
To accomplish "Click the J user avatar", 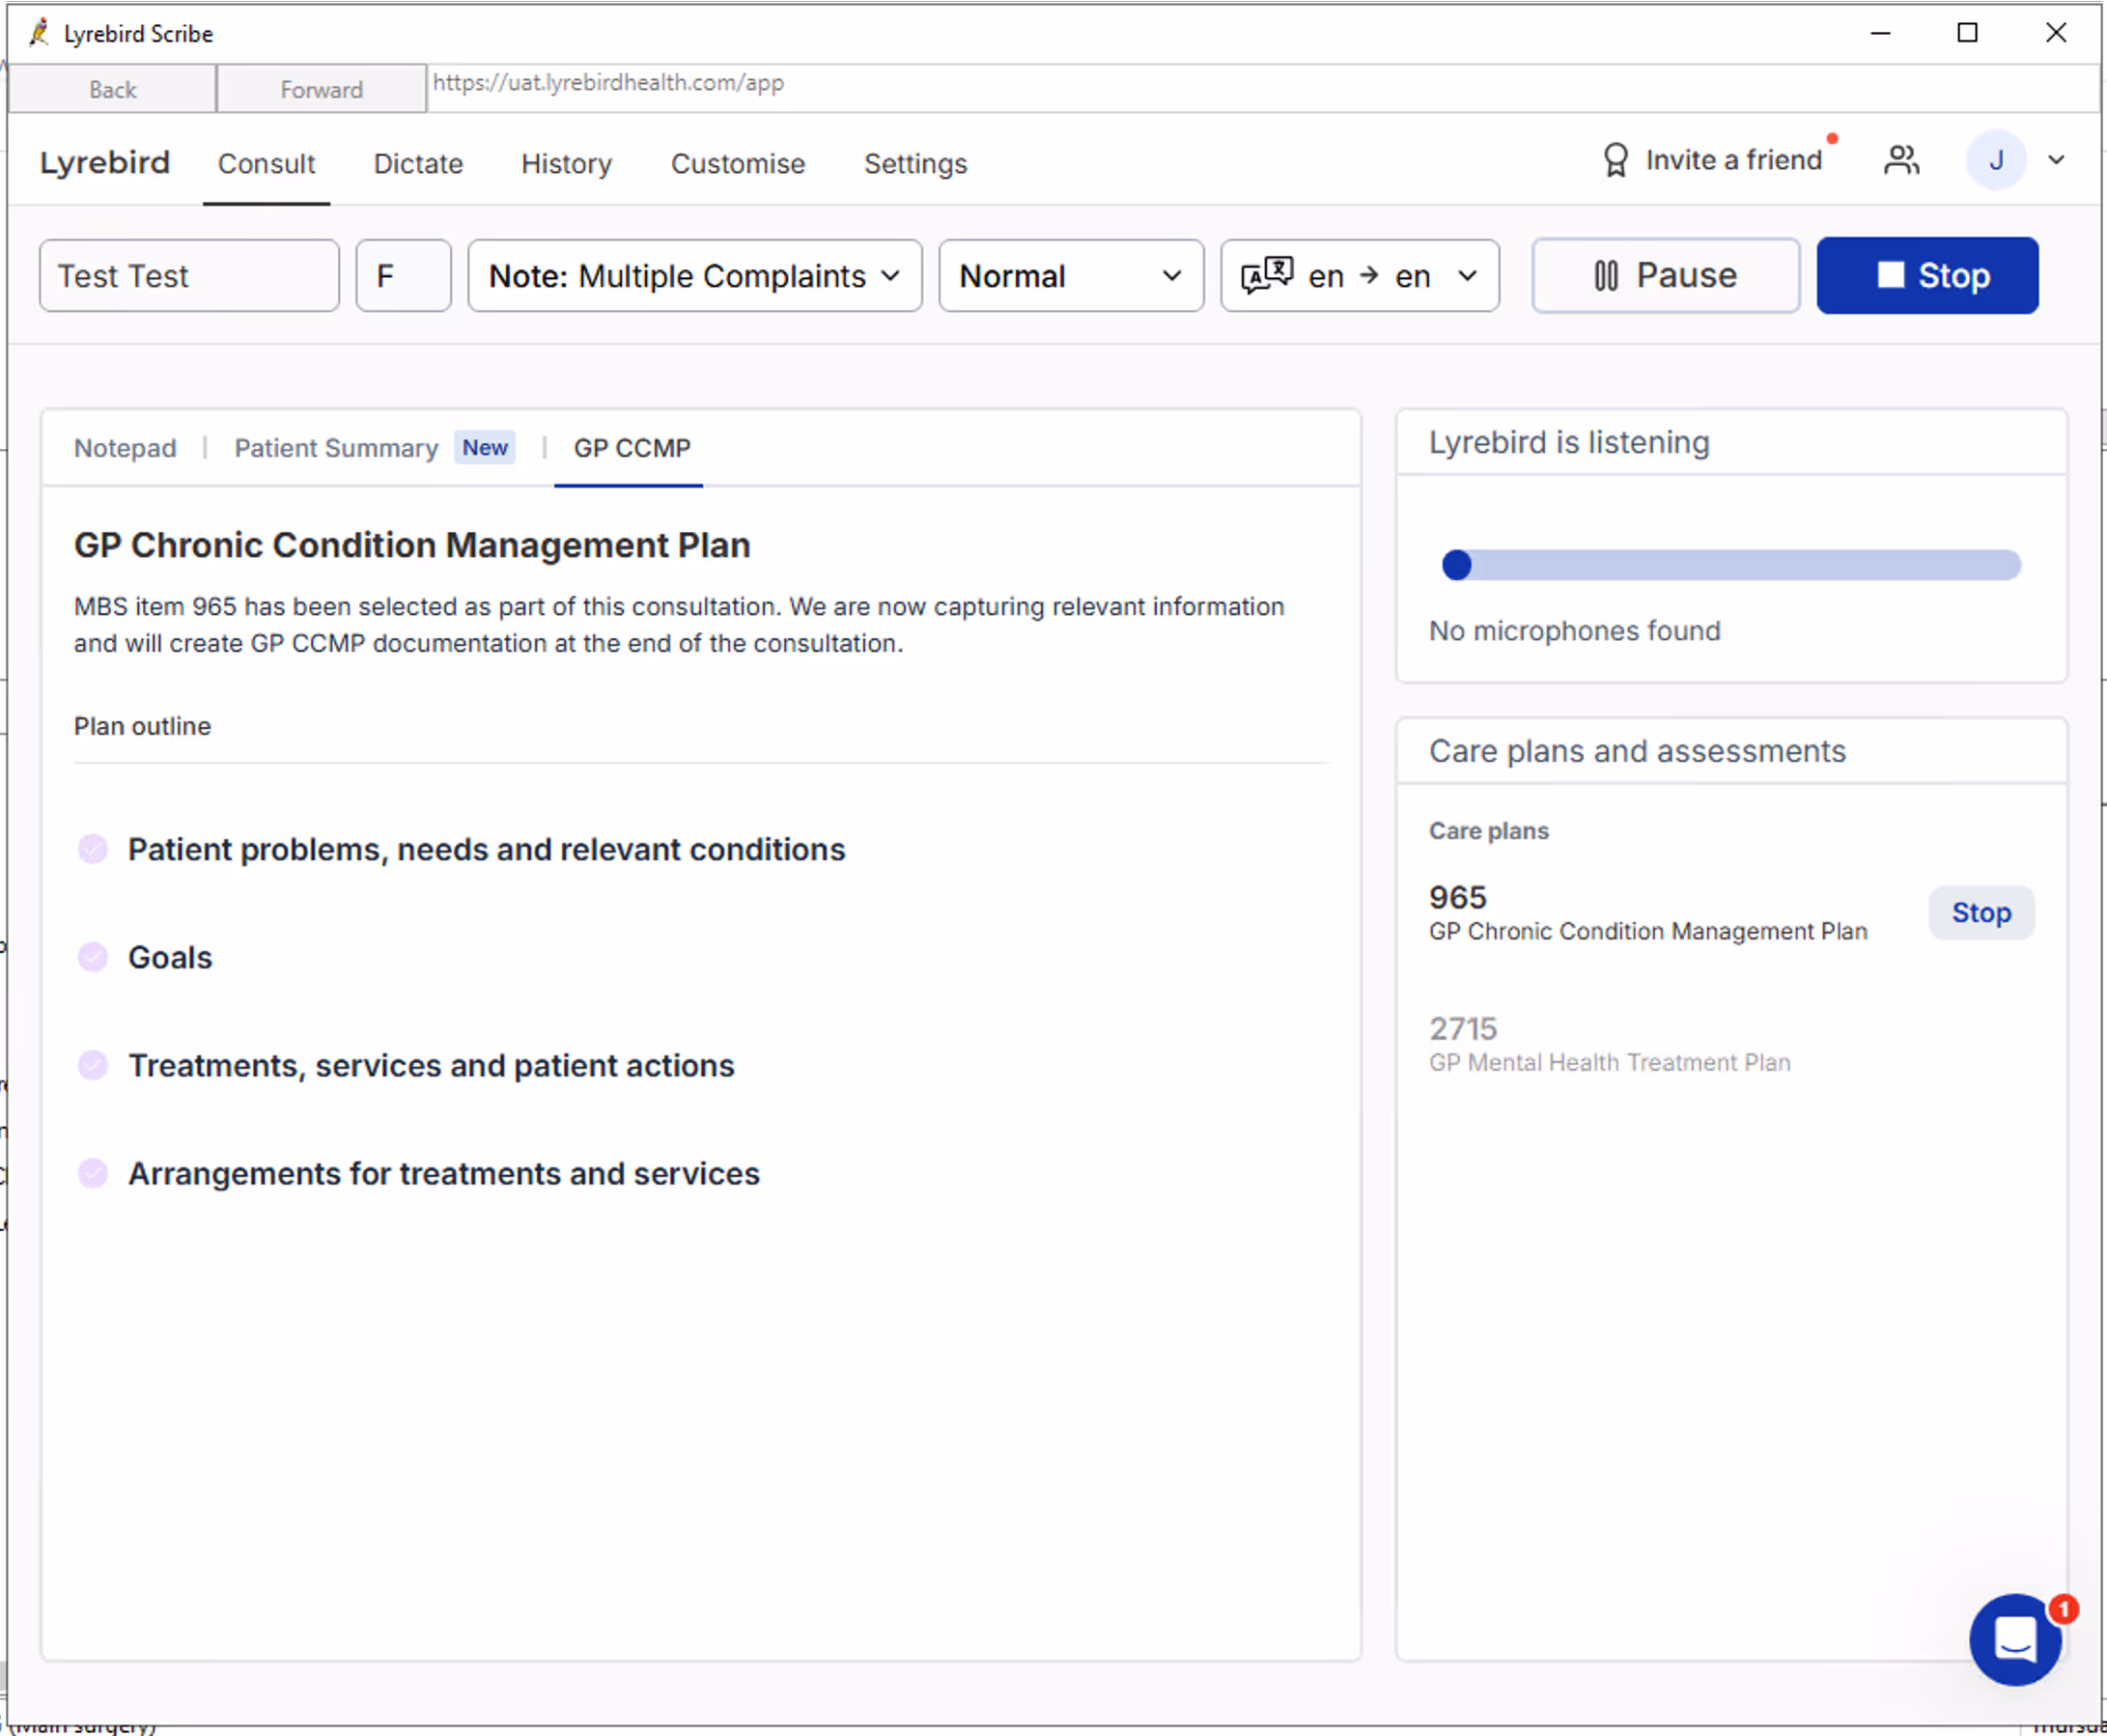I will coord(1995,160).
